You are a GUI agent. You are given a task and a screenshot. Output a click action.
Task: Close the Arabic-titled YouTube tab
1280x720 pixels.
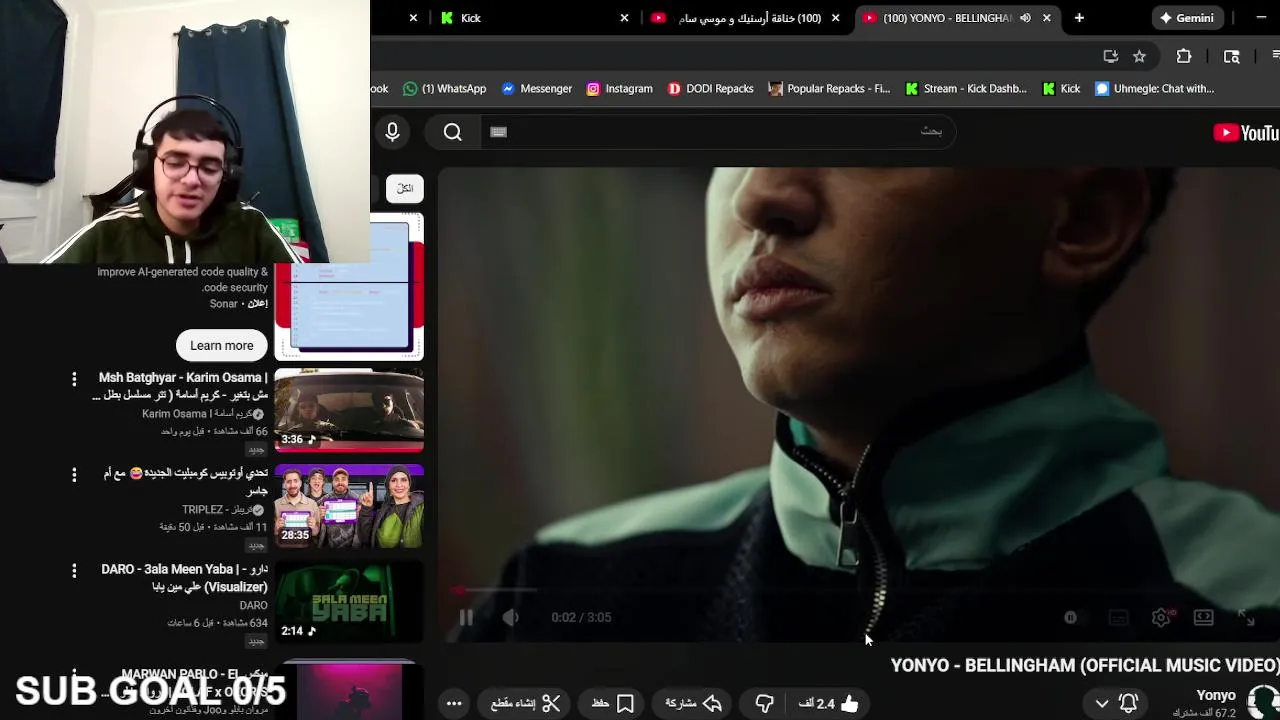click(x=835, y=18)
